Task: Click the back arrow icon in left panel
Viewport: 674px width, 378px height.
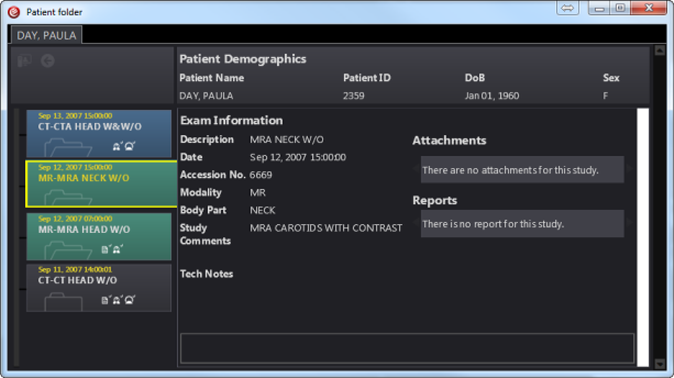Action: (x=48, y=61)
